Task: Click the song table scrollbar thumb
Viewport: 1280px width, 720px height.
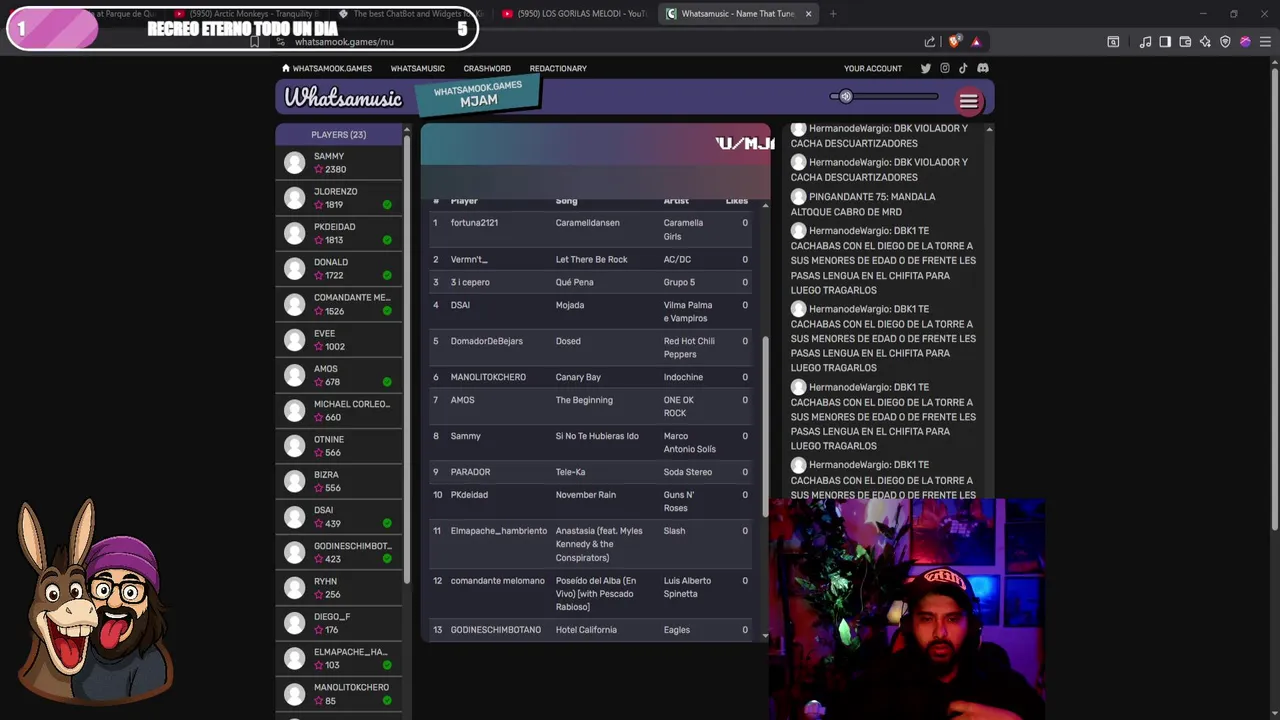Action: (765, 427)
